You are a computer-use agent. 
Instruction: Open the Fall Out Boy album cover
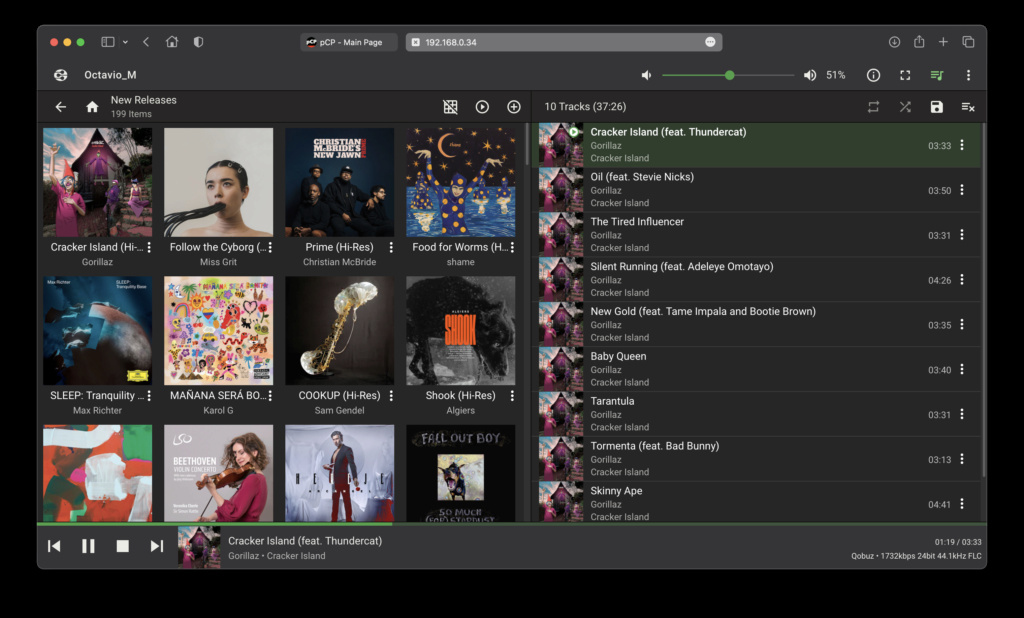460,473
